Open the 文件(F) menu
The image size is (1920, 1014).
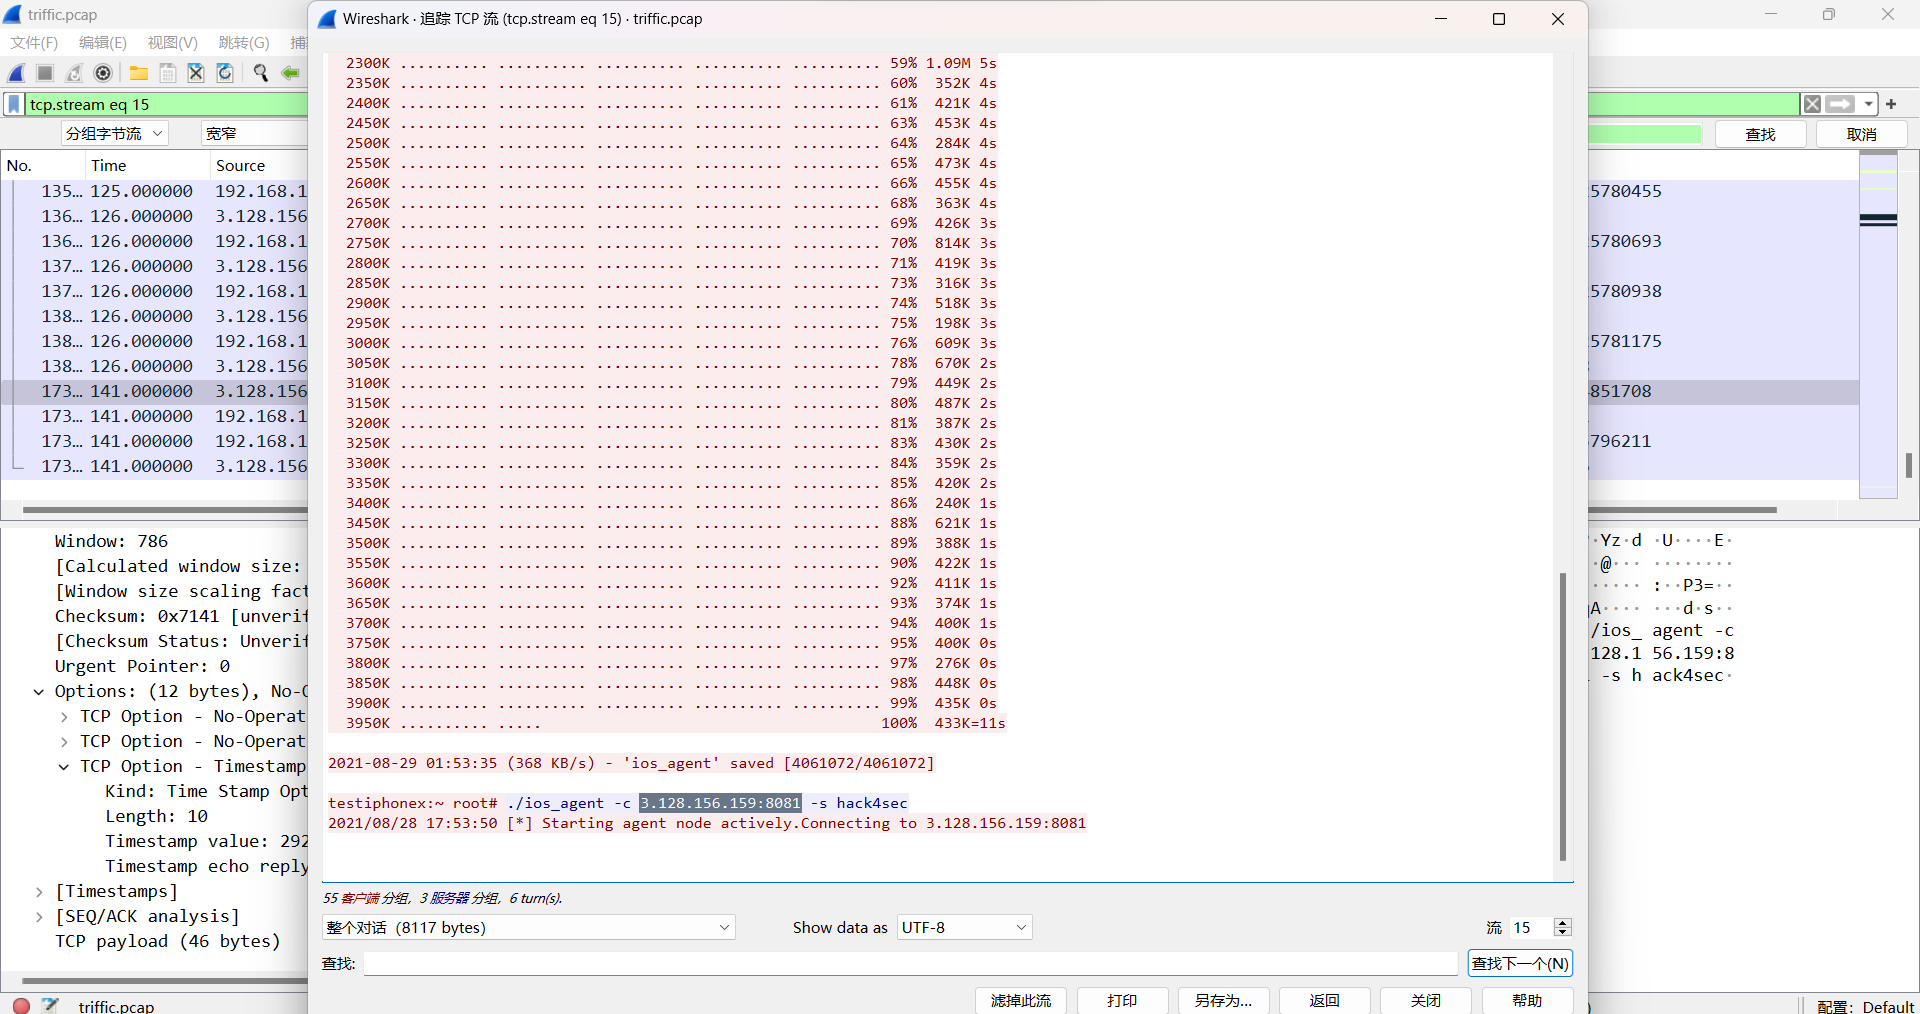point(34,43)
